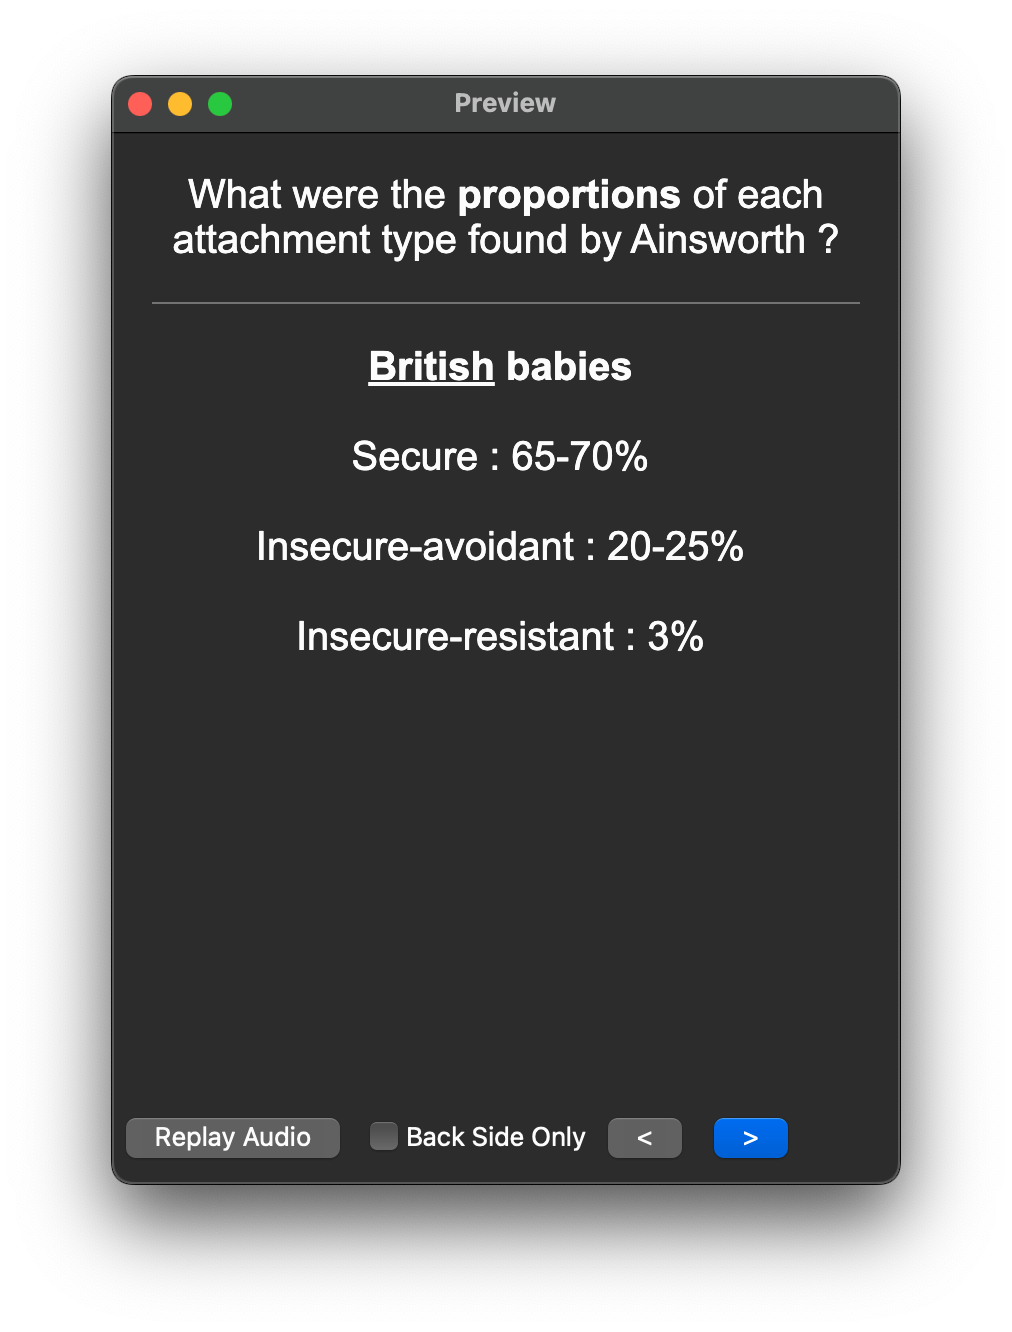
Task: Click the word "babies" in the heading
Action: coord(569,367)
